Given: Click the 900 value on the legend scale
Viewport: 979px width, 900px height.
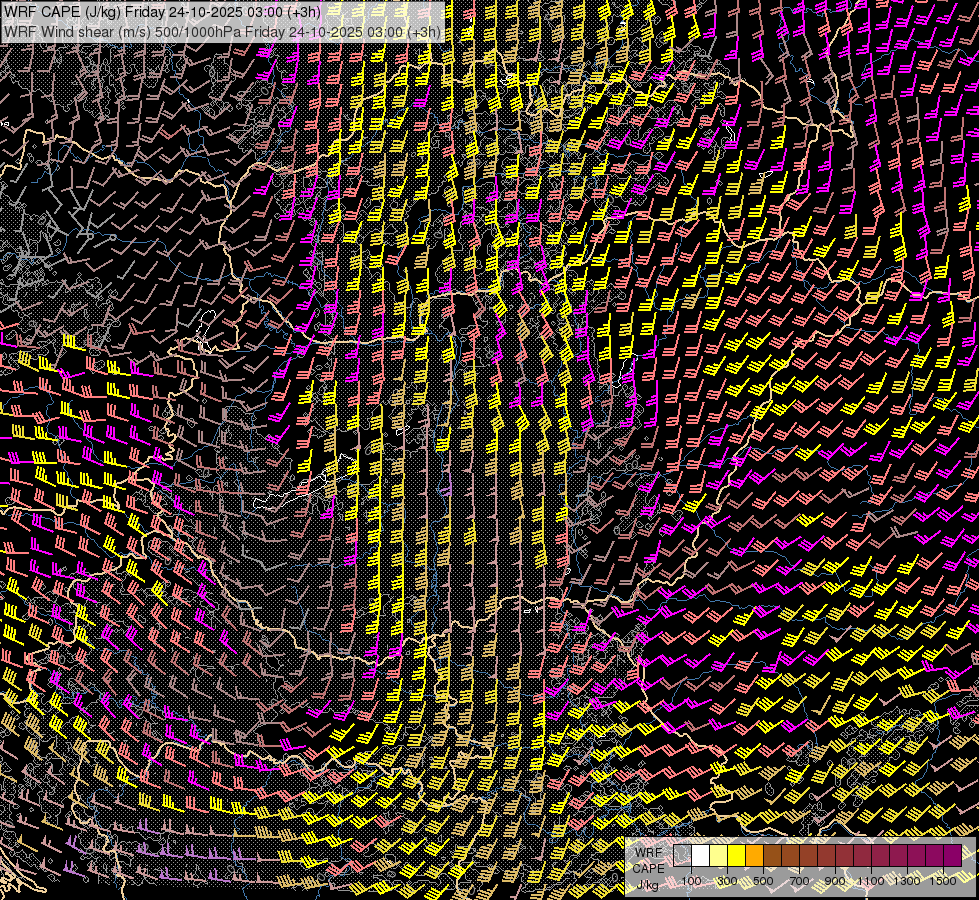Looking at the screenshot, I should (x=835, y=881).
